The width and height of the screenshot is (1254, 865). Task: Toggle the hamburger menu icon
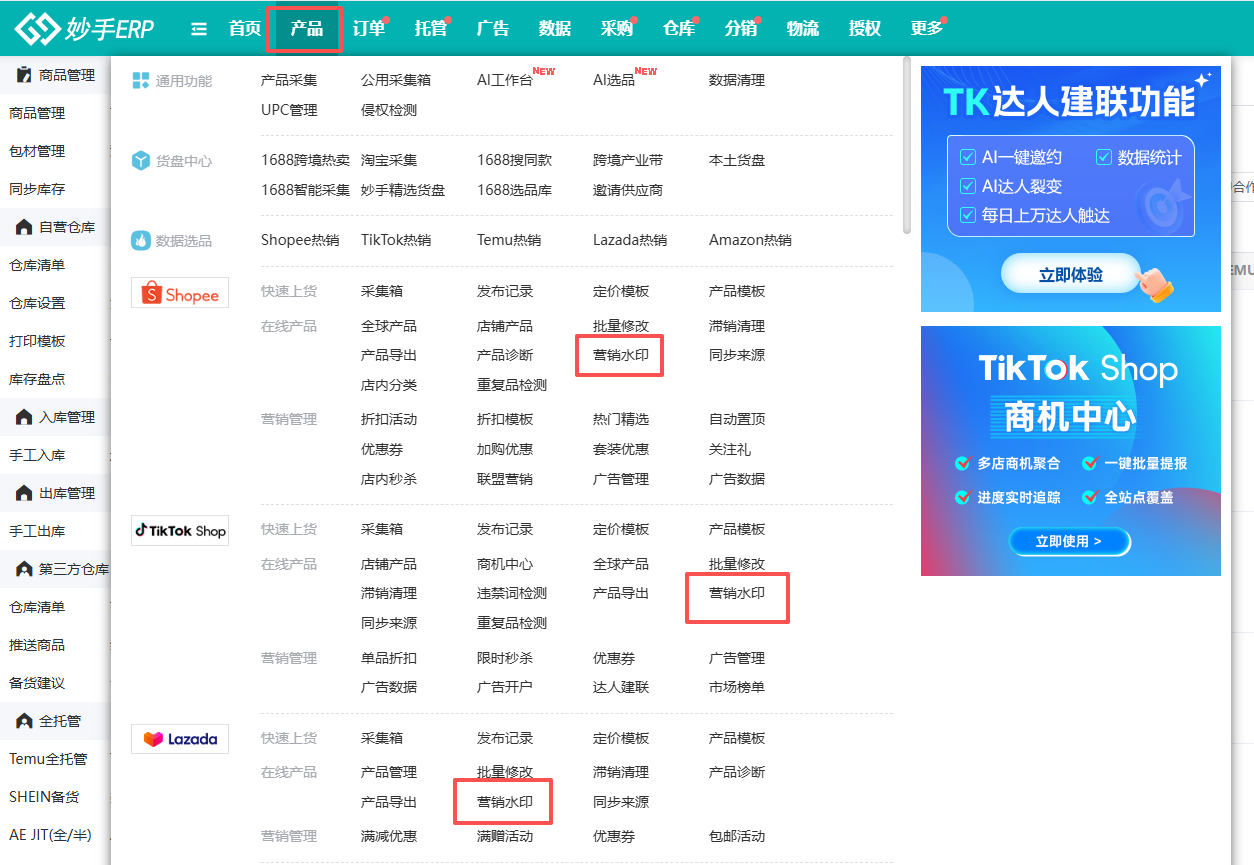point(199,29)
